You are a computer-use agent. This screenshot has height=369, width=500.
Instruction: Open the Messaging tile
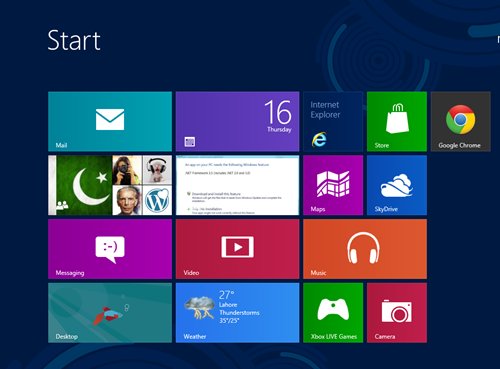110,249
